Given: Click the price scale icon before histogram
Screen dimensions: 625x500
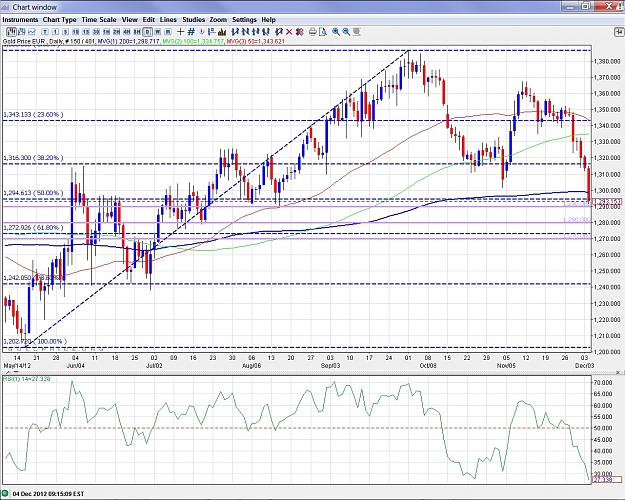Looking at the screenshot, I should click(212, 32).
